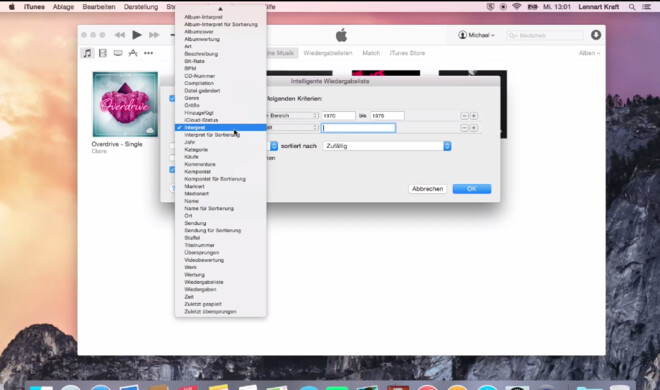Image resolution: width=660 pixels, height=390 pixels.
Task: Click the start year field showing 1970
Action: (x=338, y=116)
